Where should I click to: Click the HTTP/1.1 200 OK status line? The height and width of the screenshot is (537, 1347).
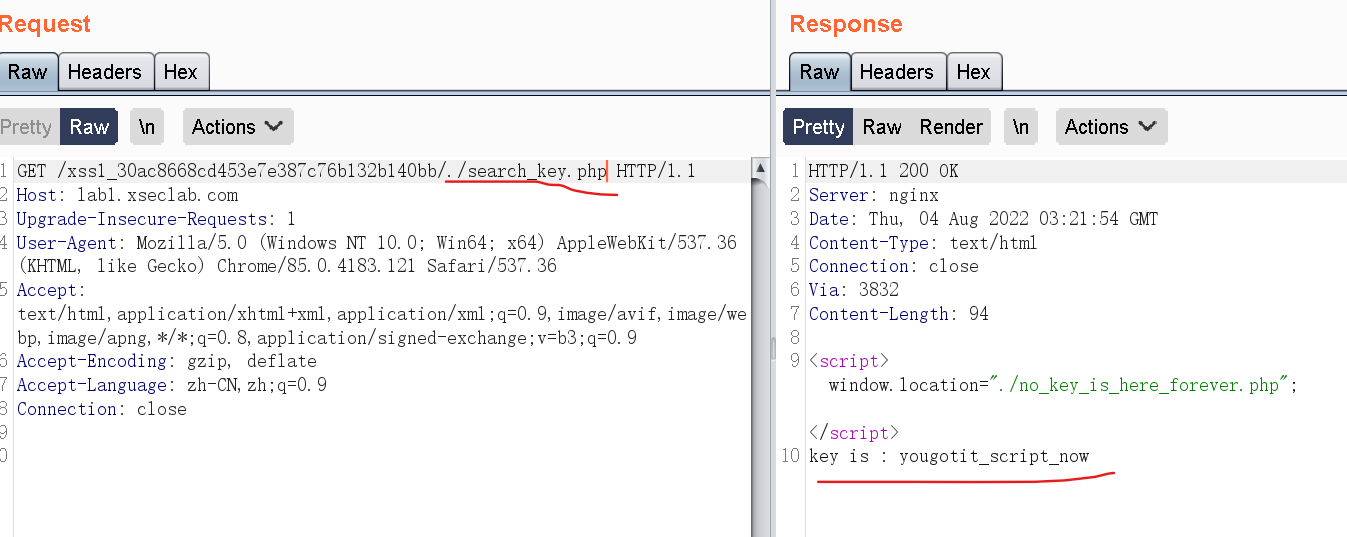click(884, 171)
